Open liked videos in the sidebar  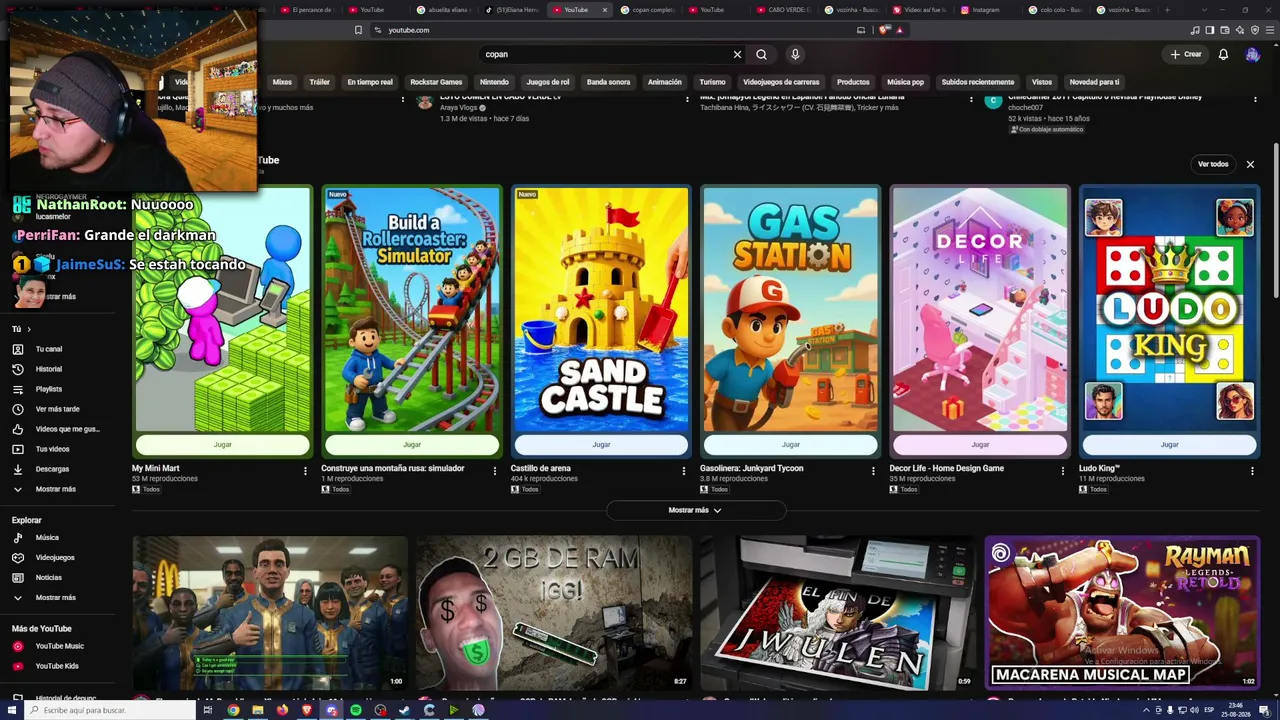coord(56,429)
